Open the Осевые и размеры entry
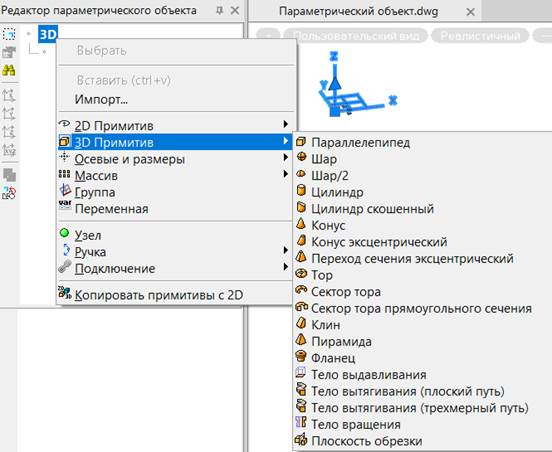552x452 pixels. pyautogui.click(x=175, y=159)
